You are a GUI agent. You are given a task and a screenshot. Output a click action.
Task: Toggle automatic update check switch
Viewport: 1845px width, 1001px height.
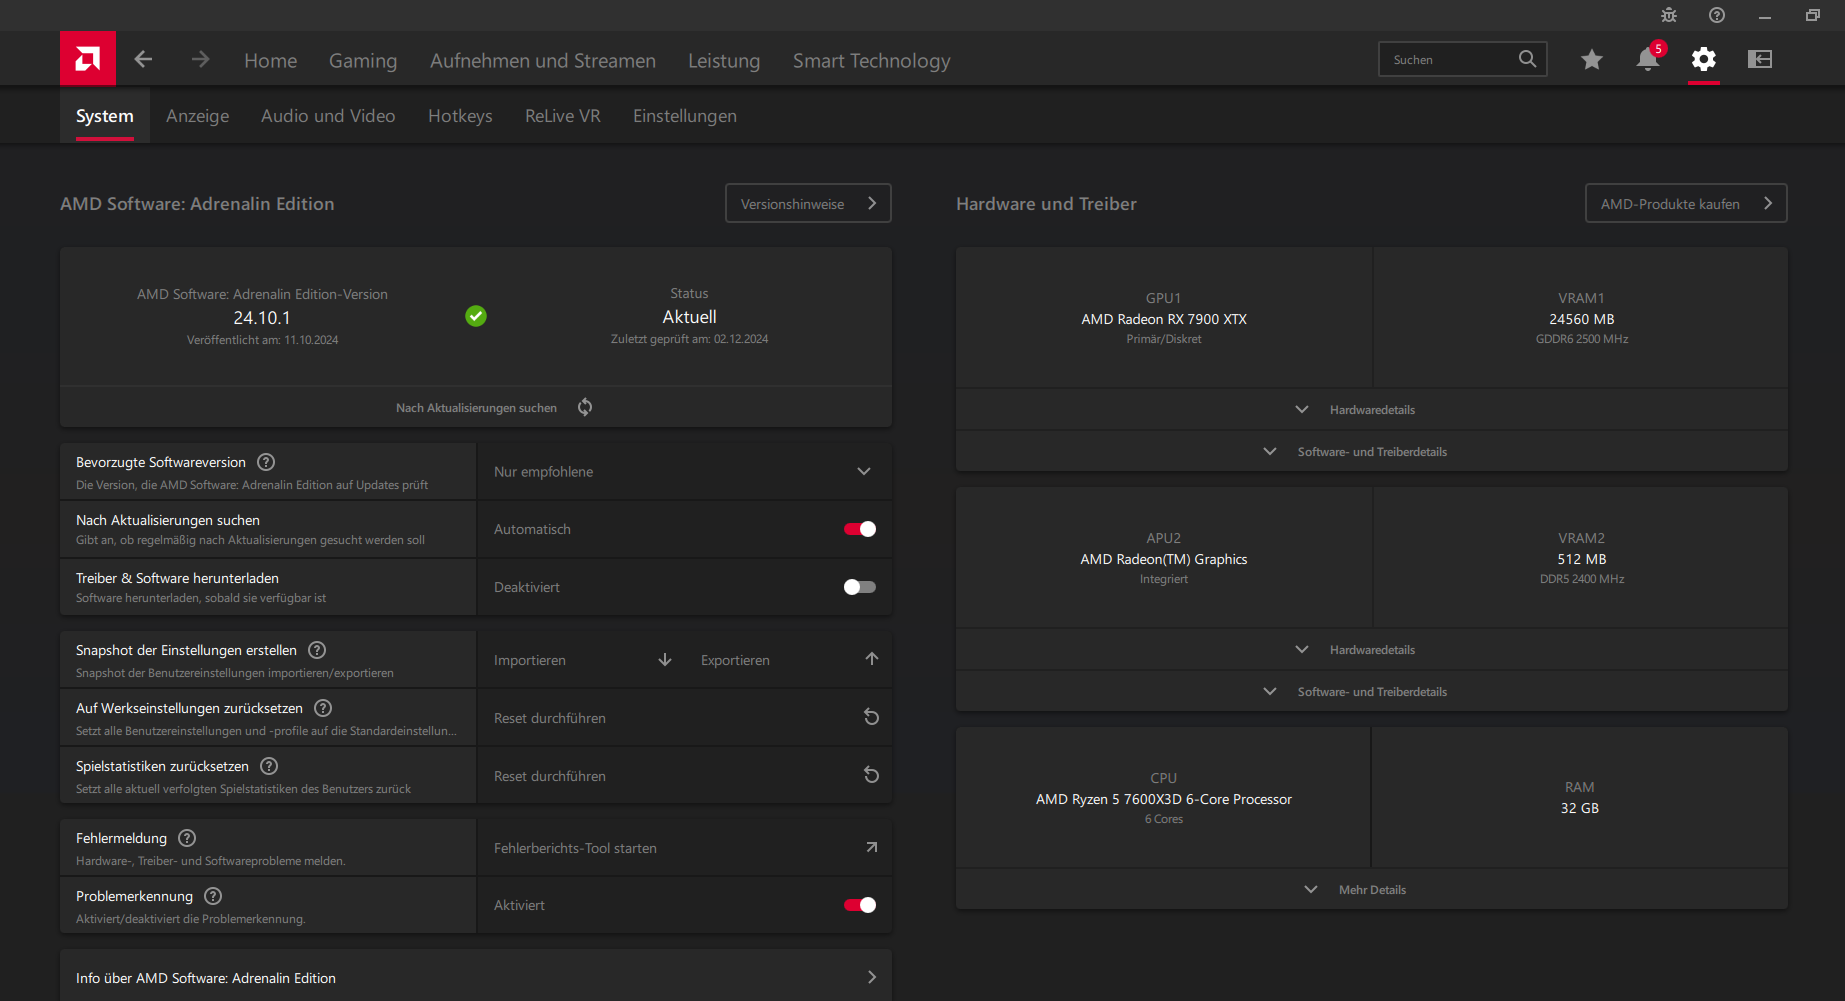860,529
